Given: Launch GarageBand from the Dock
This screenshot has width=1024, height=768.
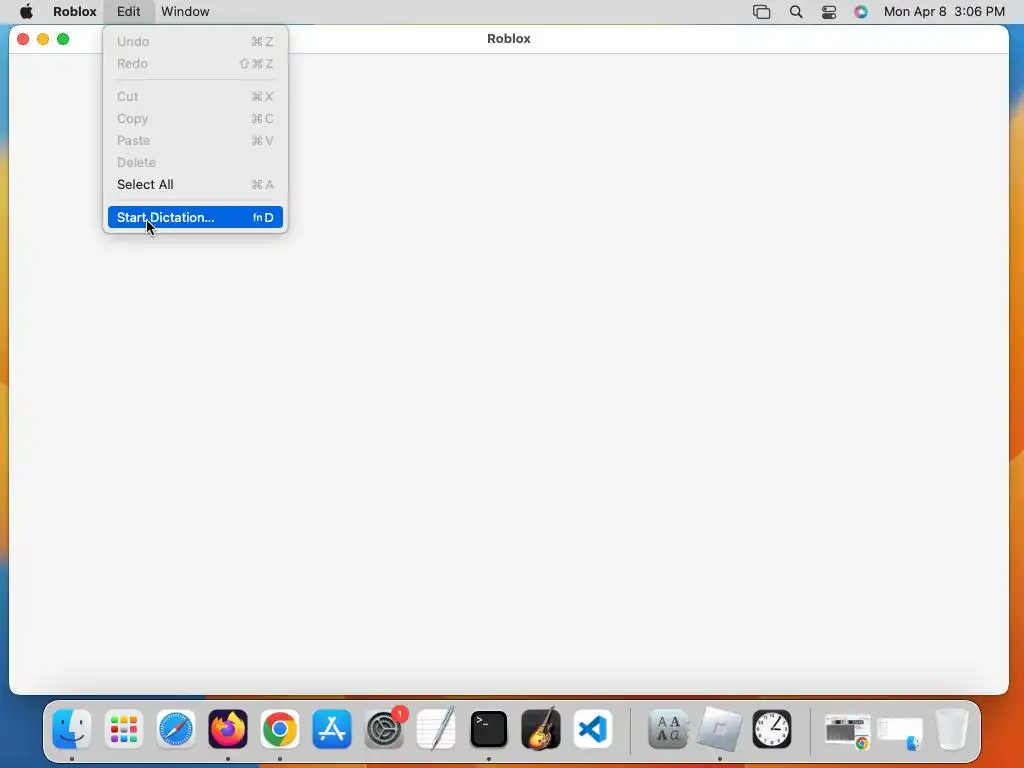Looking at the screenshot, I should (x=541, y=729).
